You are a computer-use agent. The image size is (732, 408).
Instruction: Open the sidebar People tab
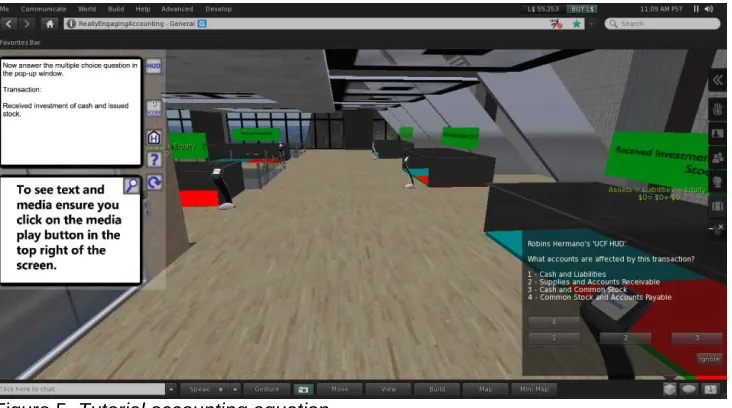[718, 158]
